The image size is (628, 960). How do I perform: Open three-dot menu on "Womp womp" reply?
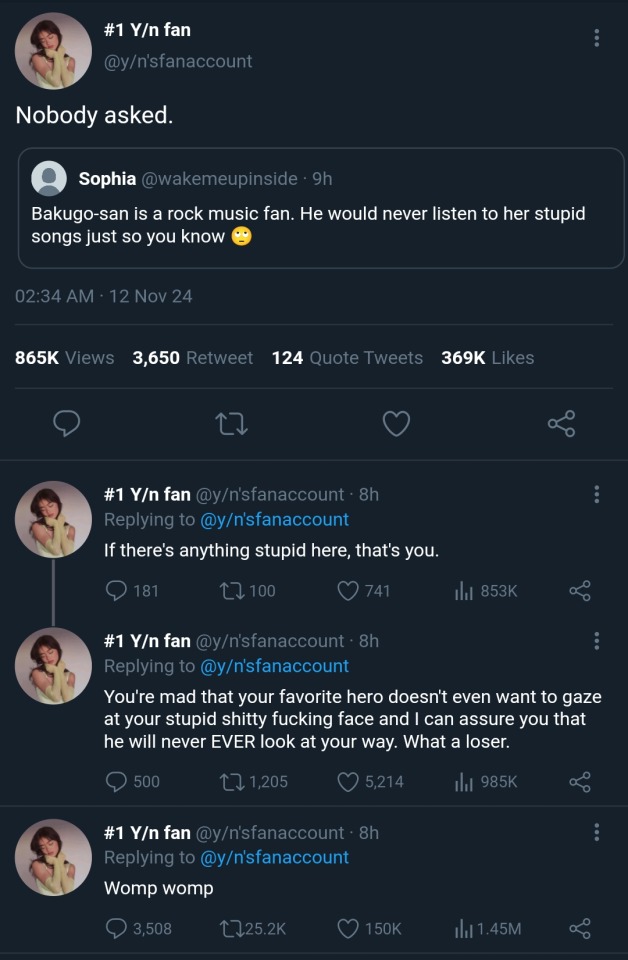[x=597, y=832]
